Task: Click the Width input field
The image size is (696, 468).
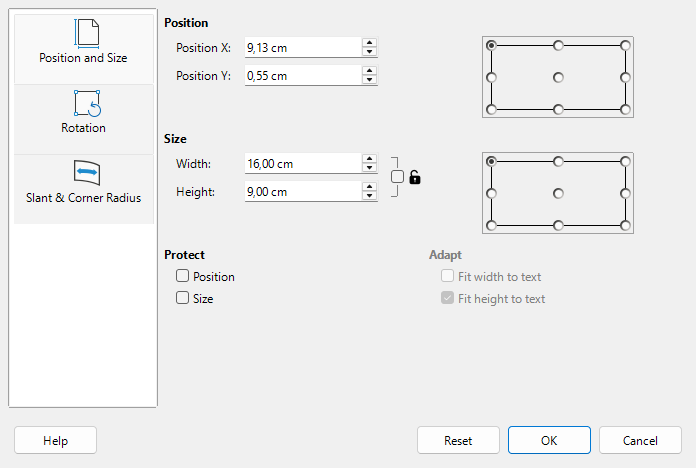Action: [303, 163]
